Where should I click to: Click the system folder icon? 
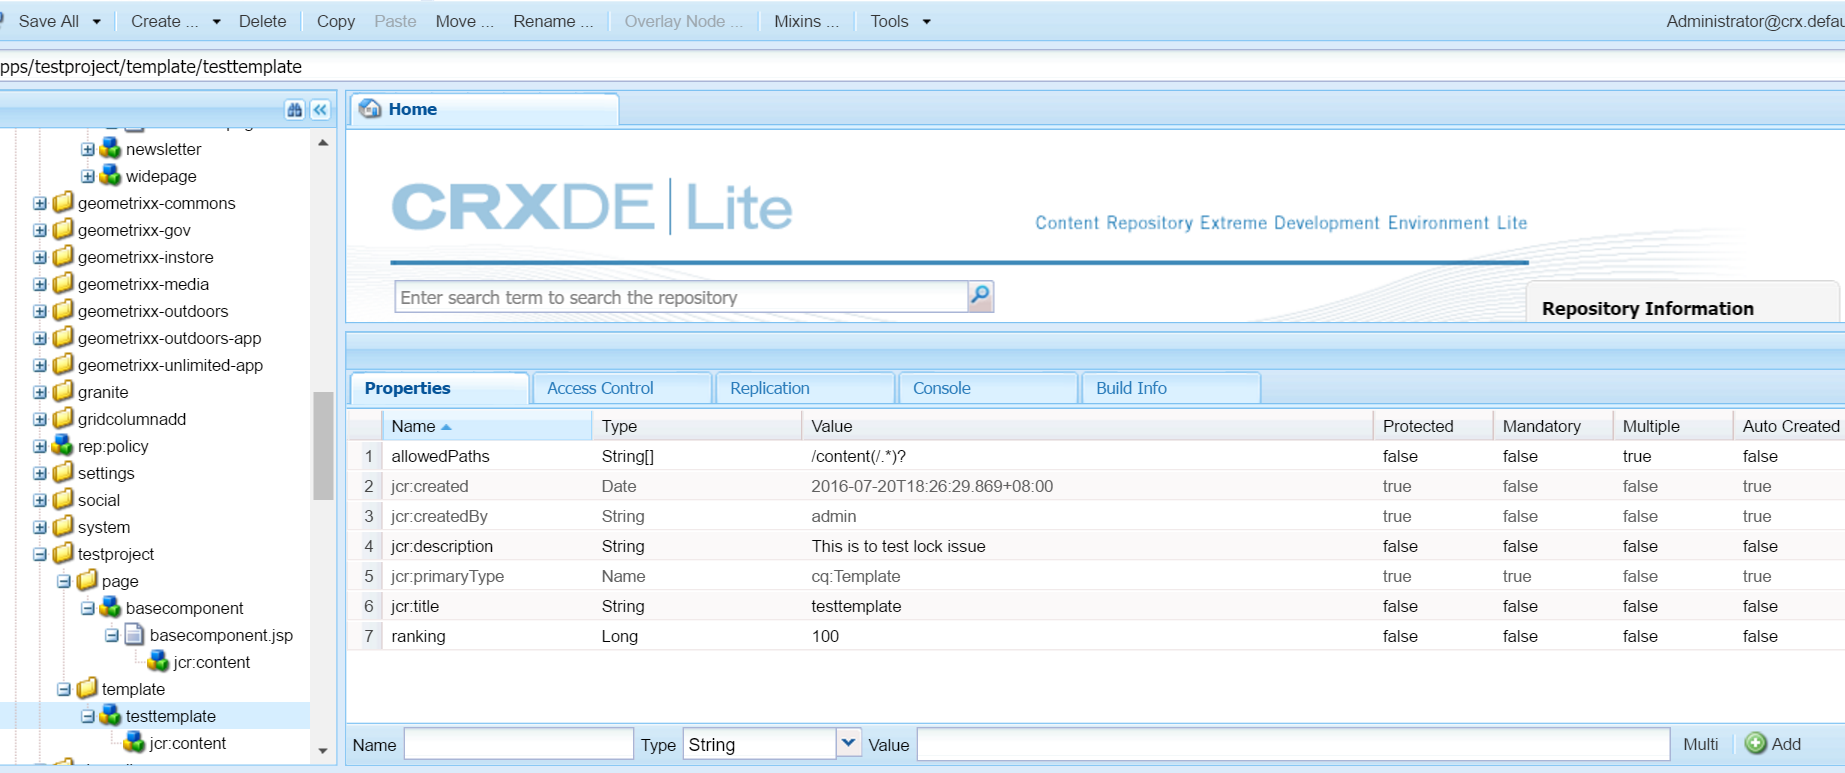(63, 527)
